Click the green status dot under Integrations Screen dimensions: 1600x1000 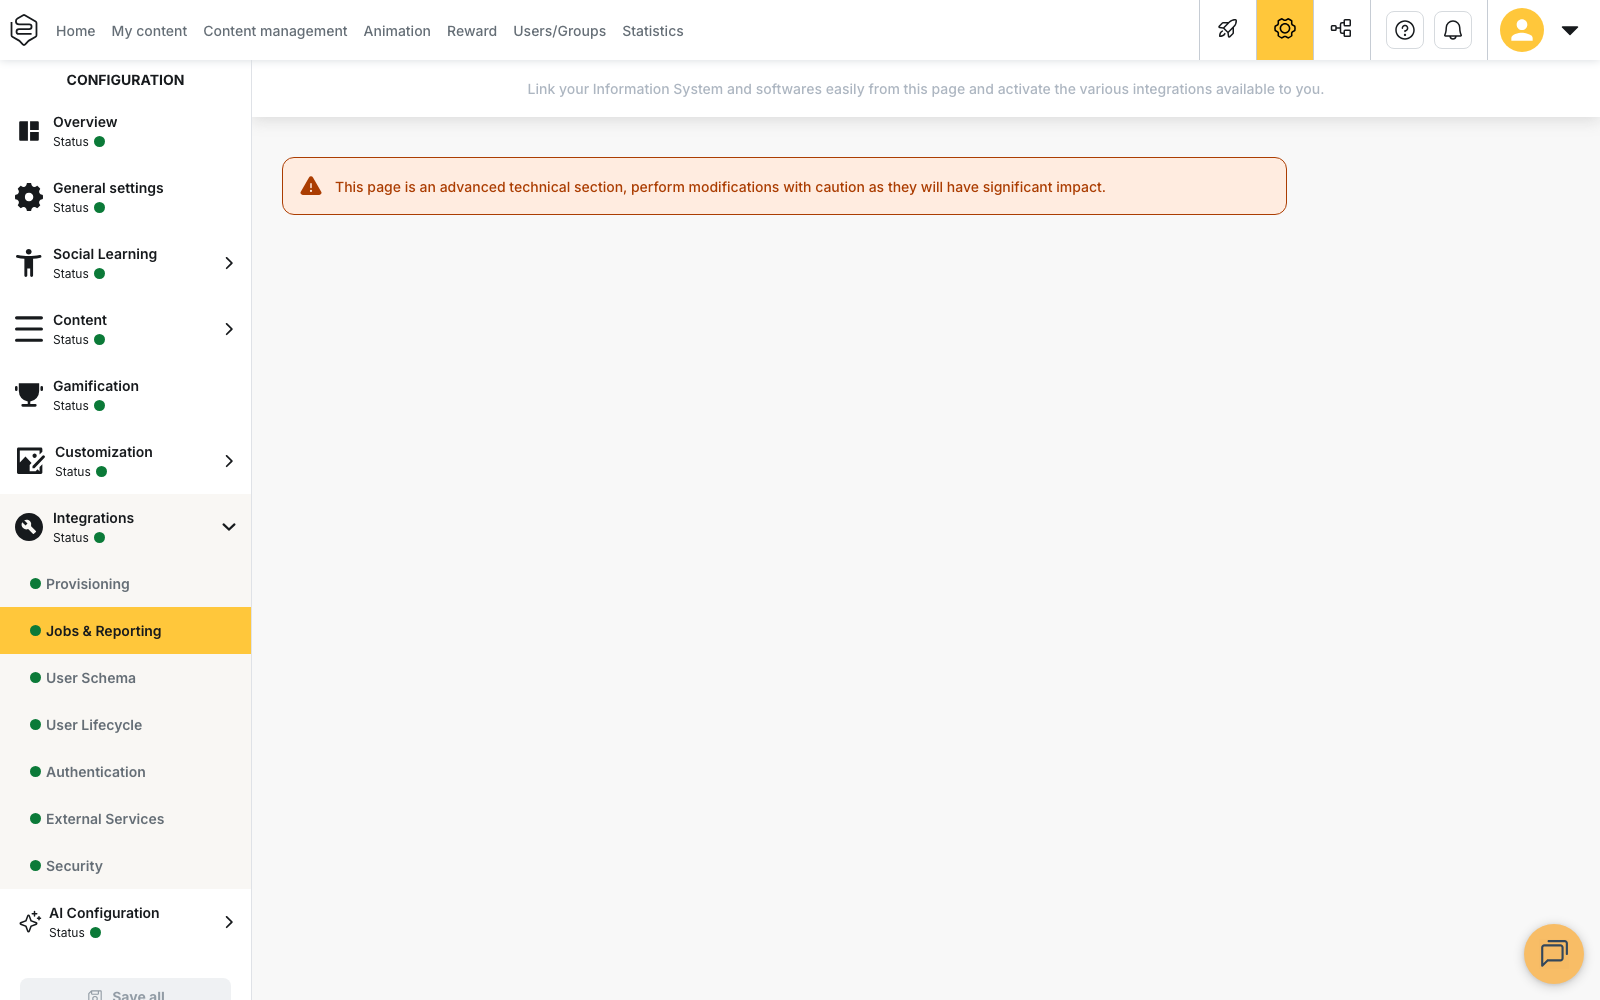[x=99, y=538]
